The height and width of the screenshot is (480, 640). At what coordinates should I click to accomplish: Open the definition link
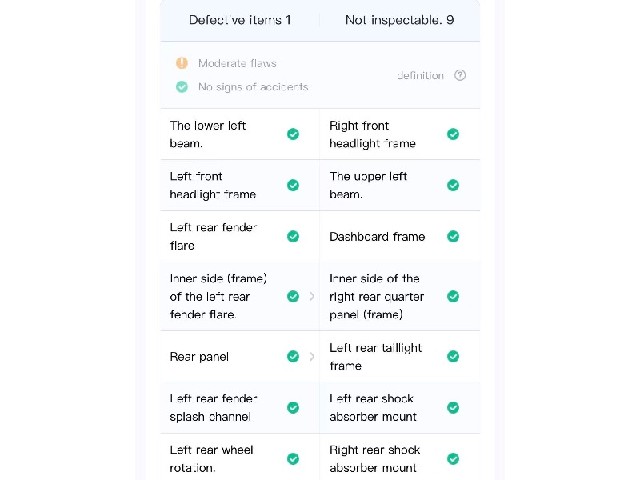click(x=420, y=76)
